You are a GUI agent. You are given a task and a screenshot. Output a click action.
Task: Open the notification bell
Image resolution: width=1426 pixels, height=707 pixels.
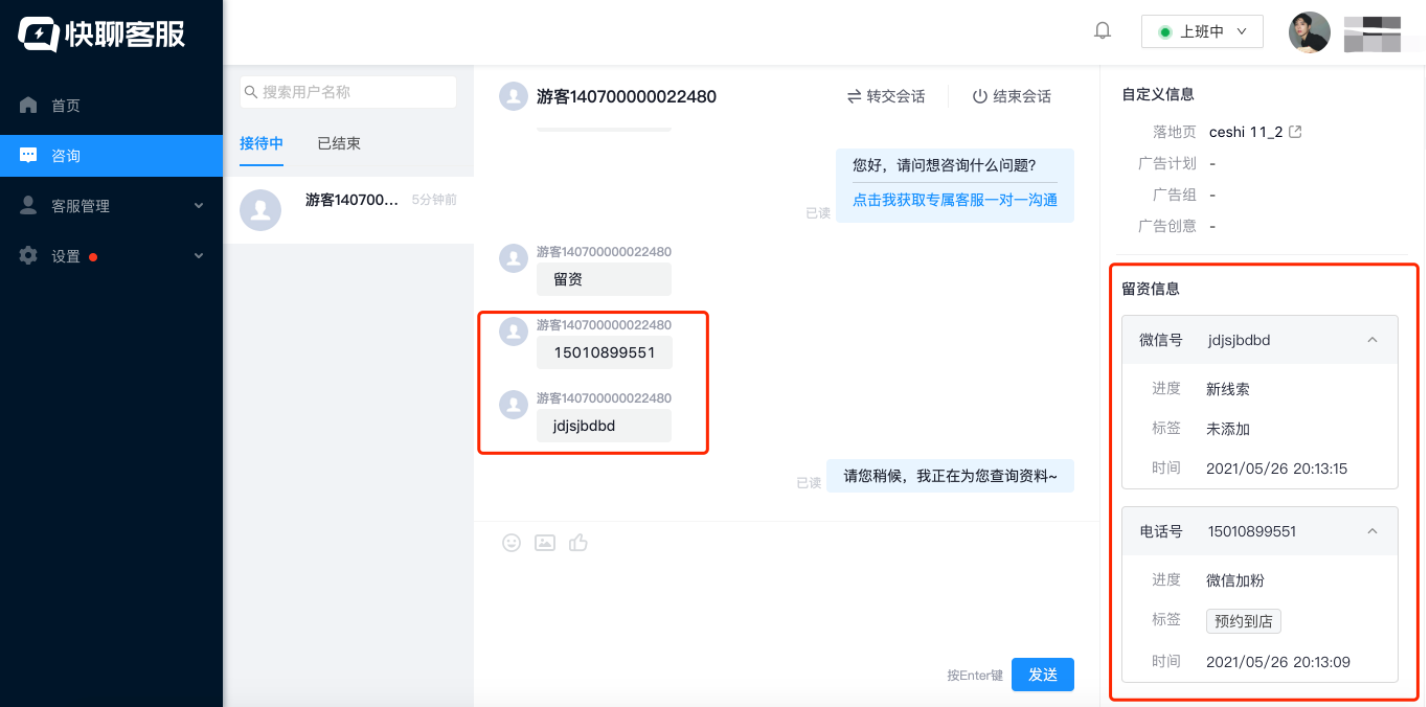(x=1102, y=30)
